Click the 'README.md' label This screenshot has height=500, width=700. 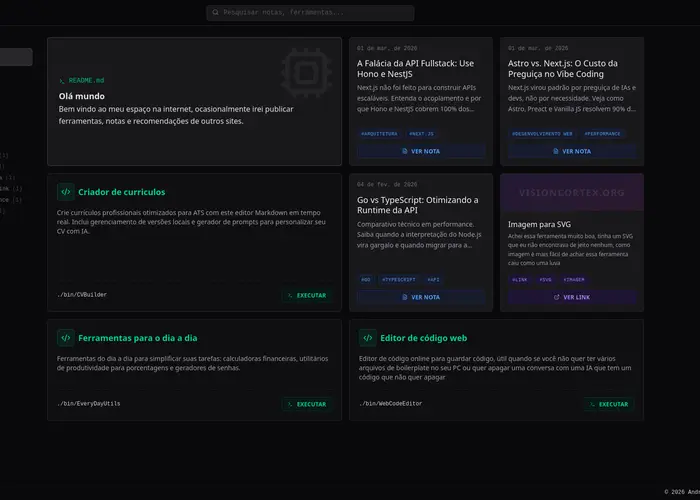86,81
